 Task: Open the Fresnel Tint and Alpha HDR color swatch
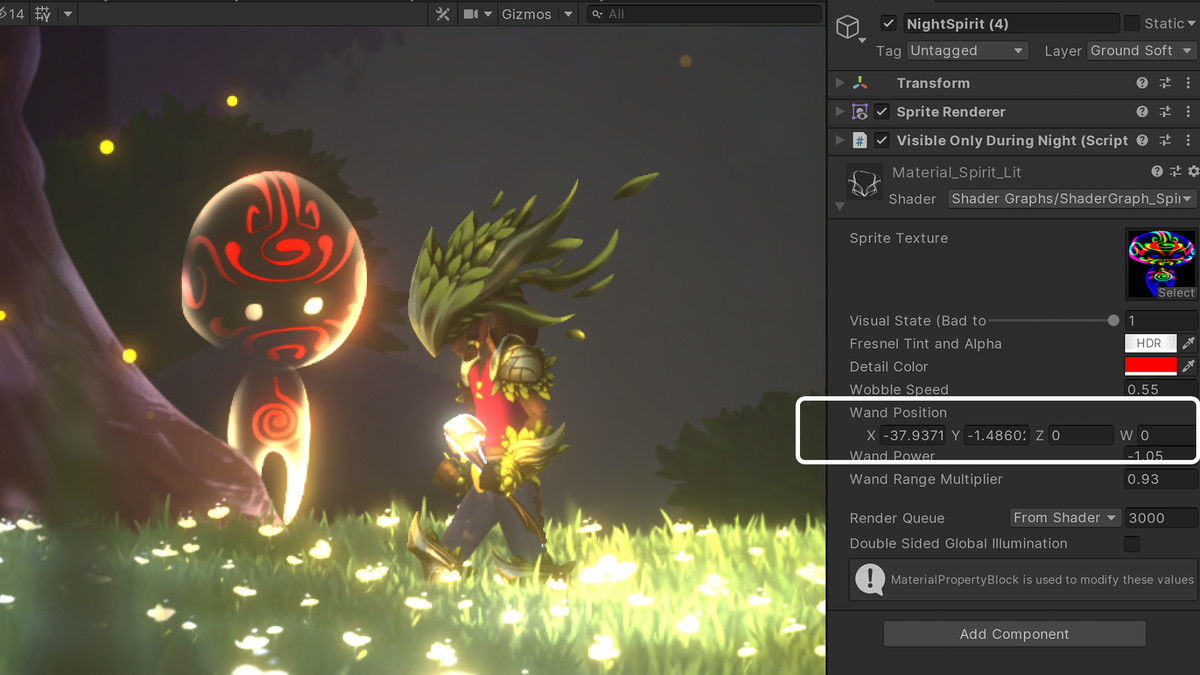coord(1150,343)
